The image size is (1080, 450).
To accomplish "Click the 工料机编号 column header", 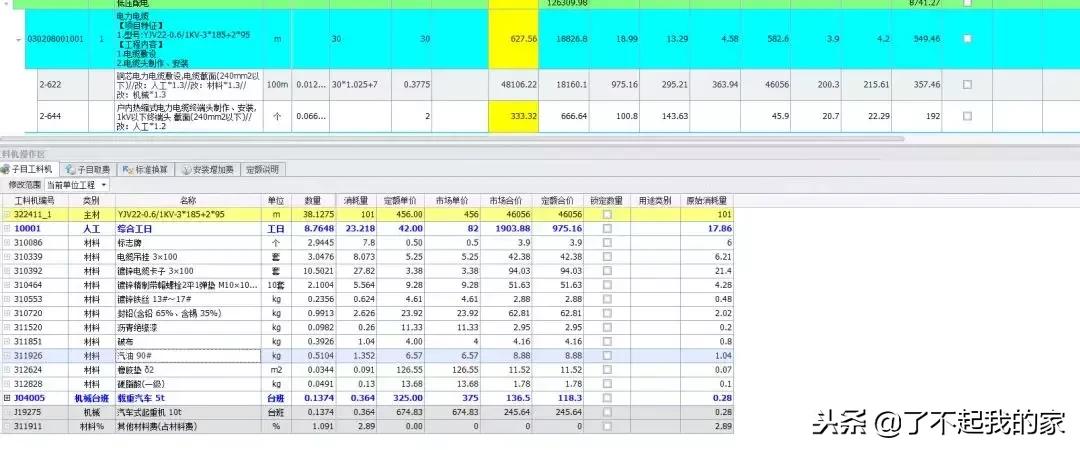I will (x=34, y=201).
